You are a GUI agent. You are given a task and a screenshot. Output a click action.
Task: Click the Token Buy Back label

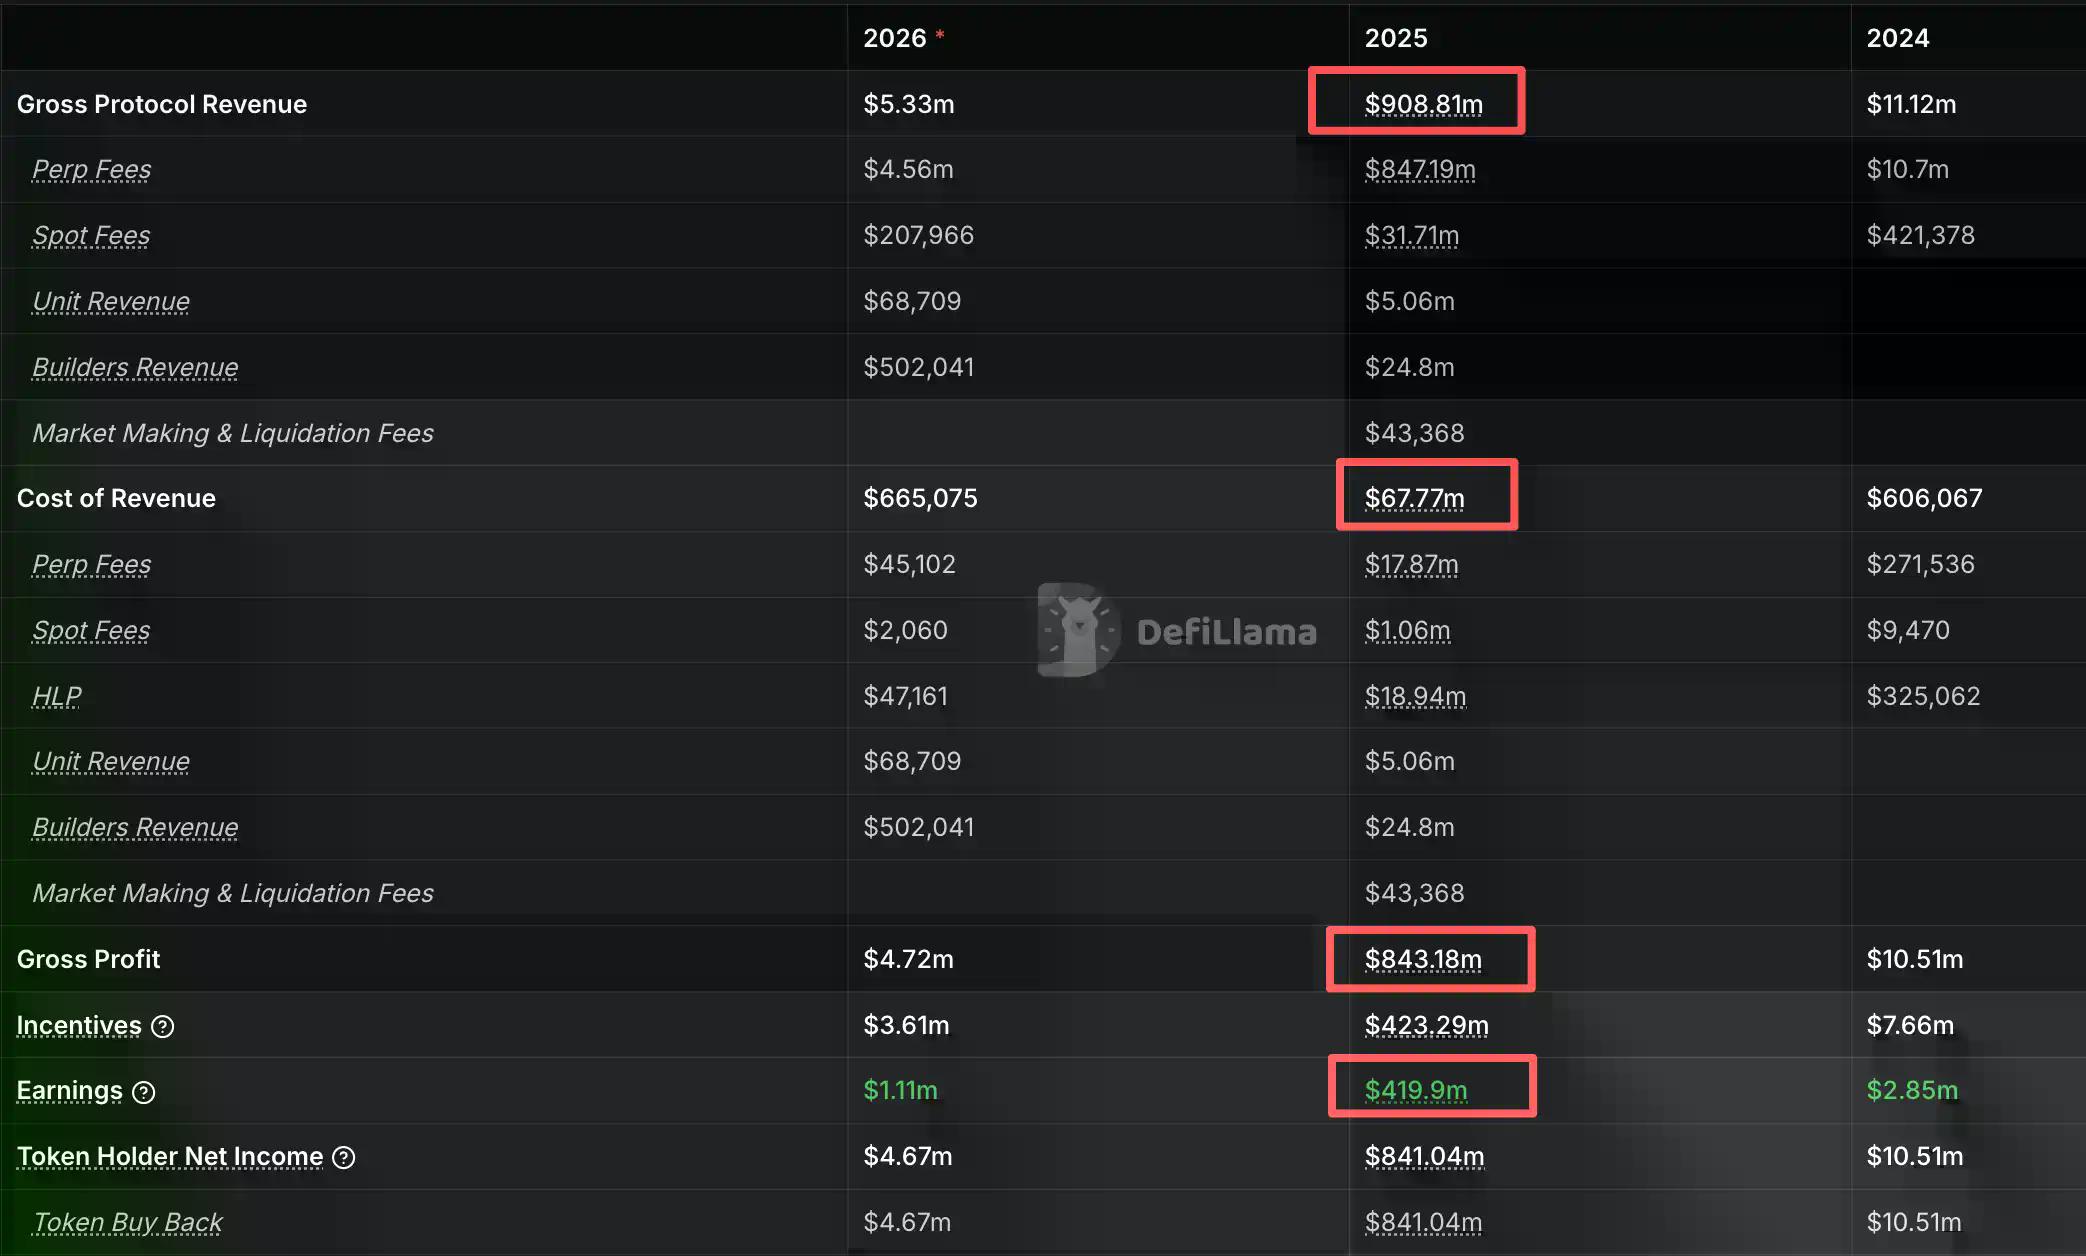(127, 1222)
